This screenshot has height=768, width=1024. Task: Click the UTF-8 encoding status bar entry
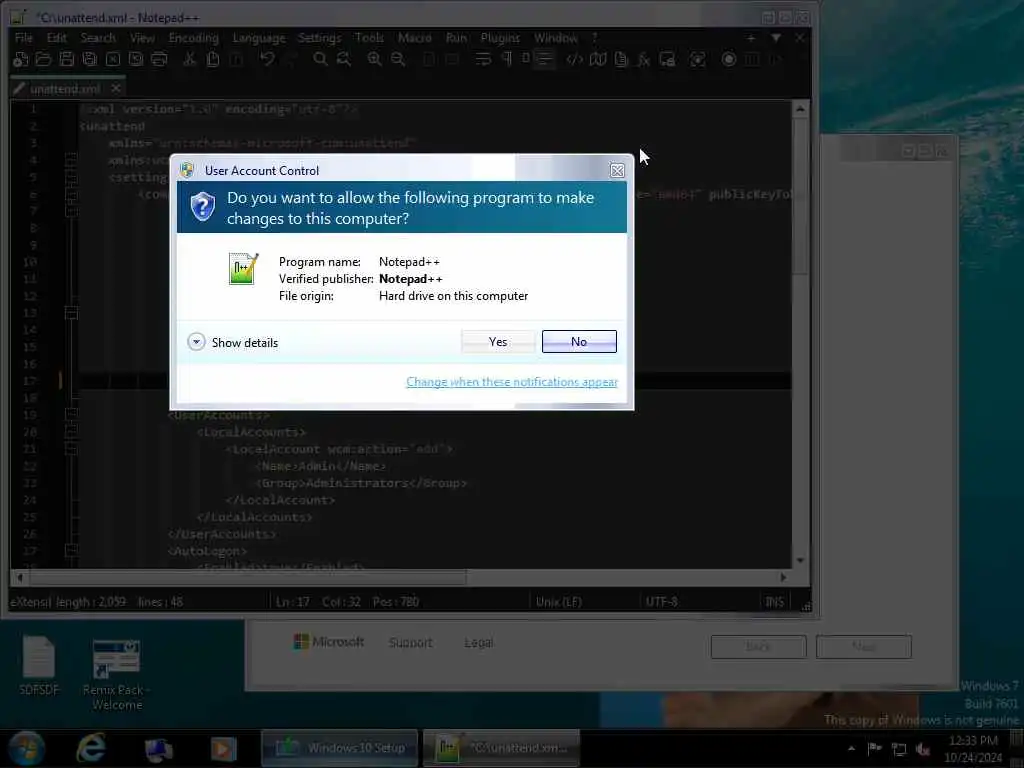click(661, 601)
